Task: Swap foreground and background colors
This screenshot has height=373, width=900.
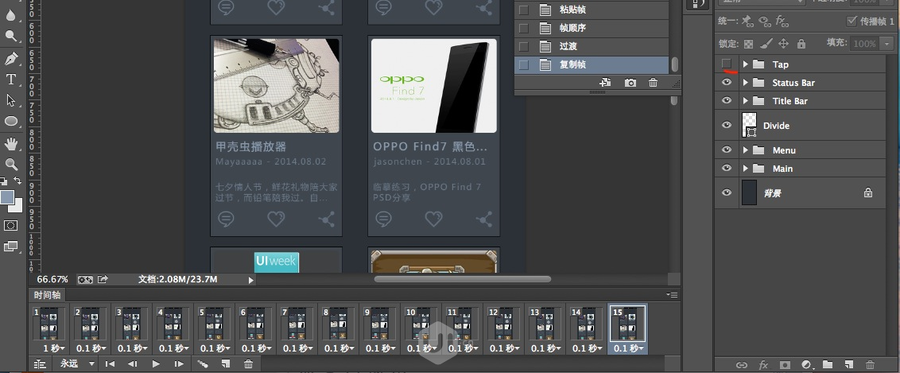Action: coord(18,181)
